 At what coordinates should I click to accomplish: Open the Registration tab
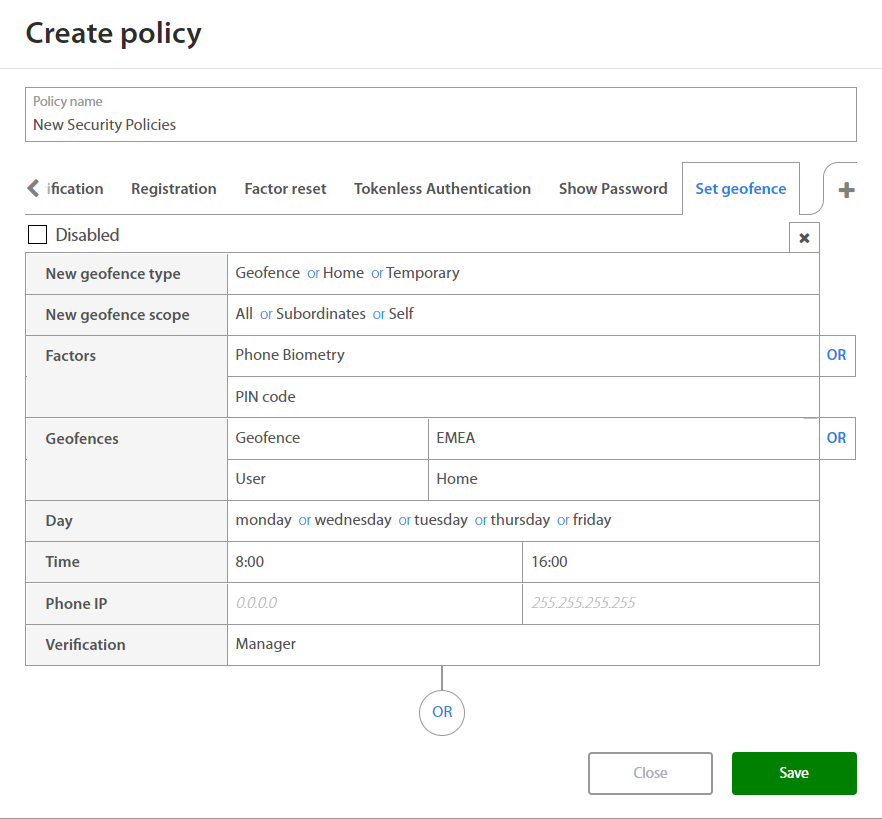click(x=173, y=189)
